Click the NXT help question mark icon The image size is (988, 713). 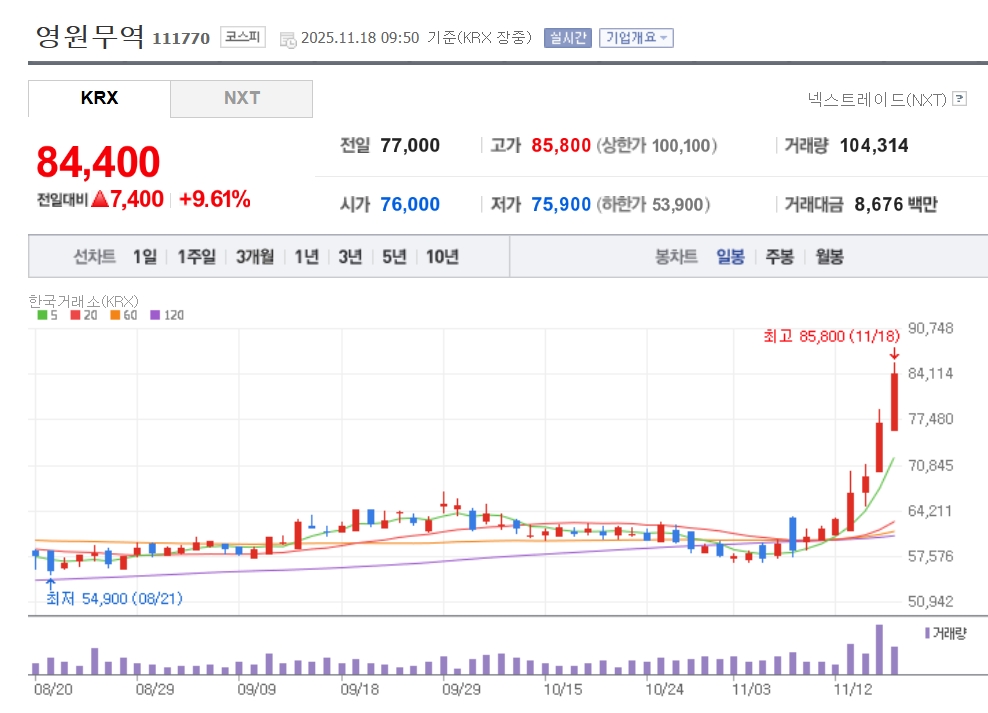tap(959, 99)
